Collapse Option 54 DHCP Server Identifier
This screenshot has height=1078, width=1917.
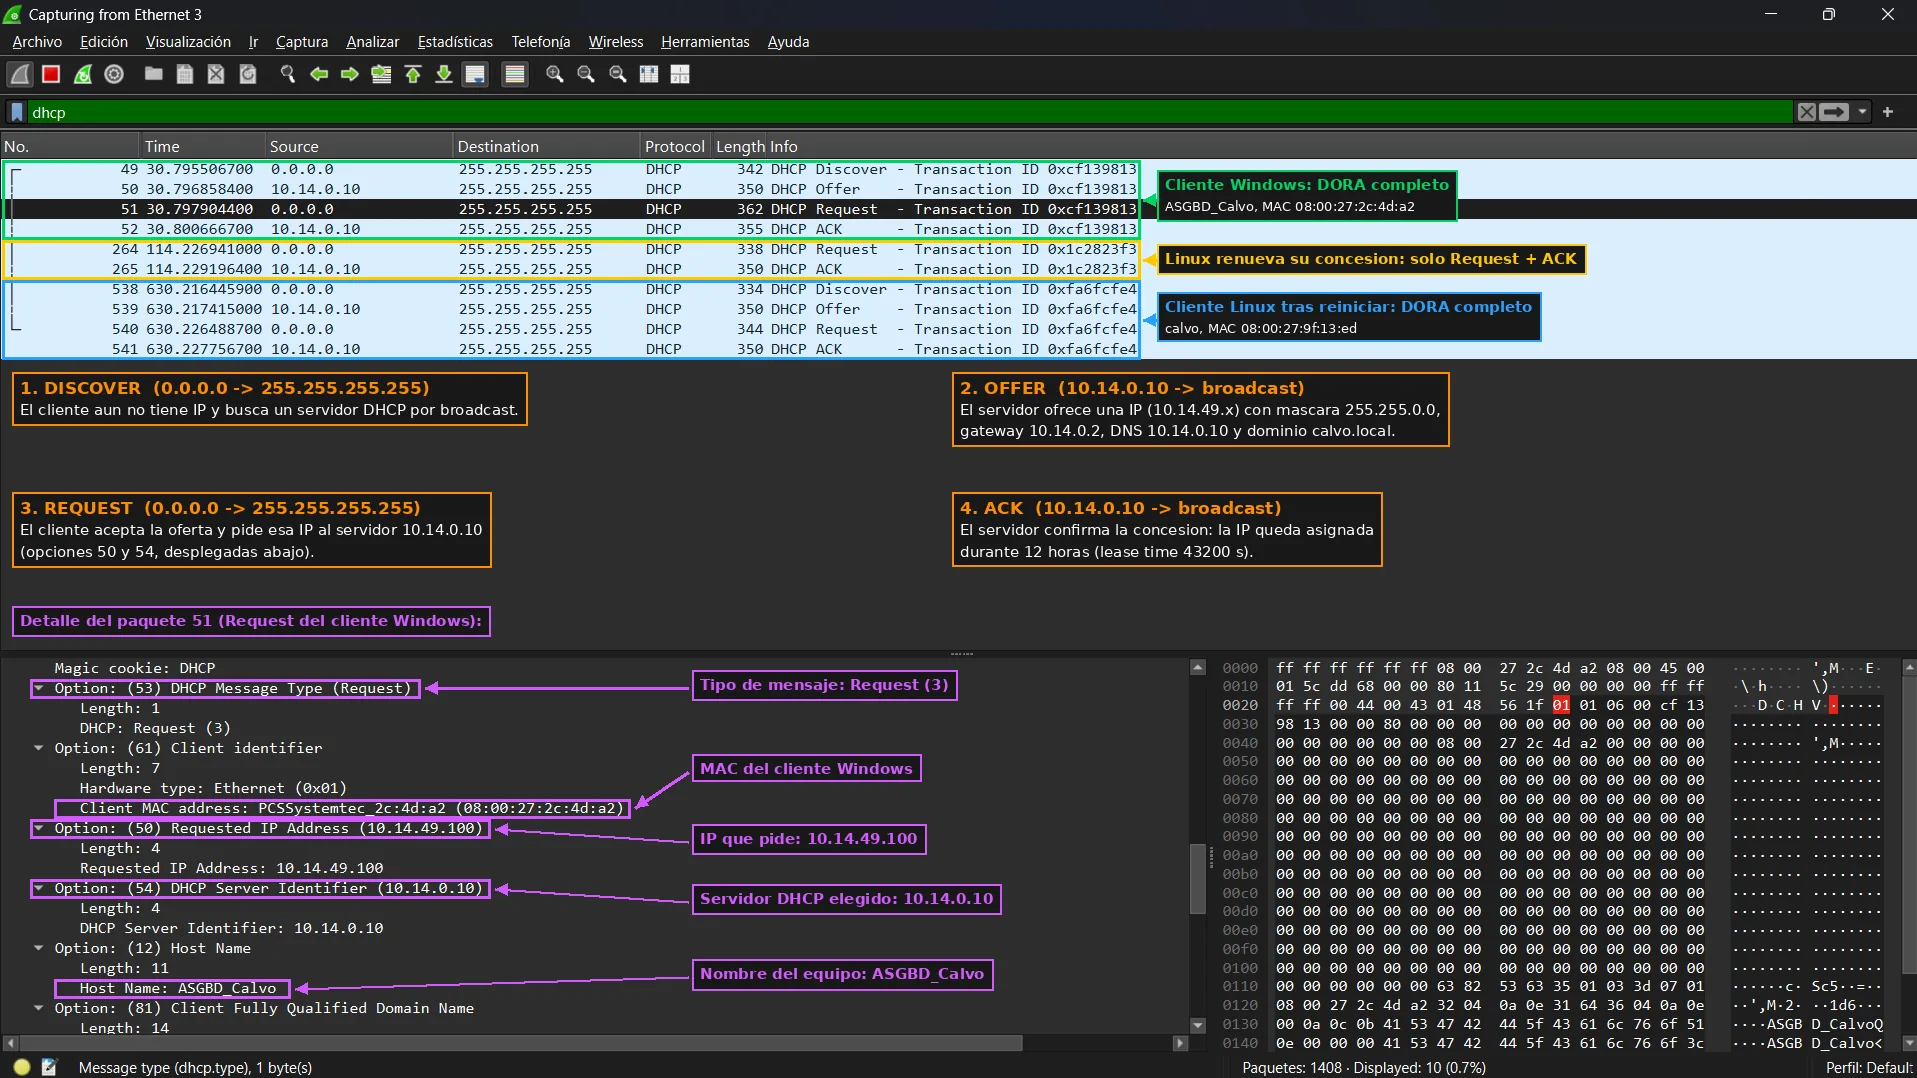click(x=39, y=888)
